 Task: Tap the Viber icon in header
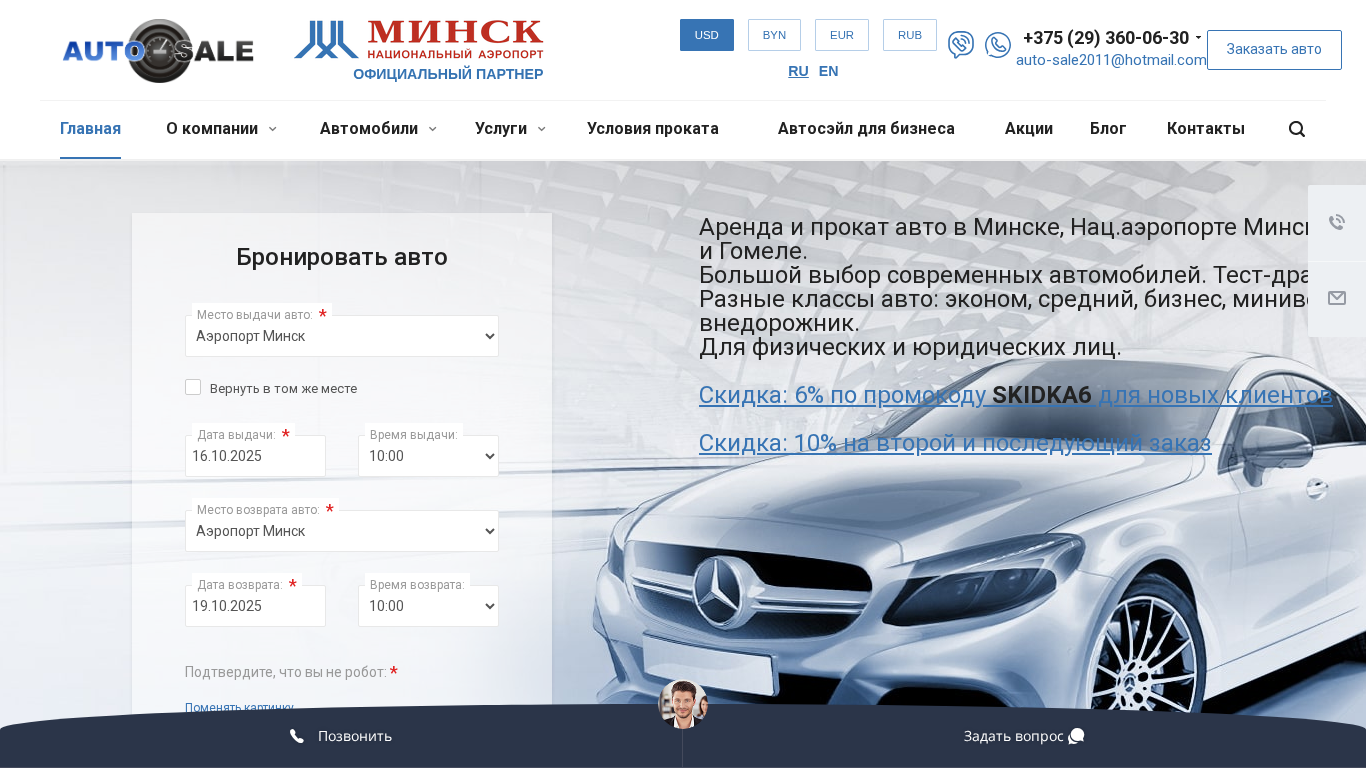pos(961,45)
